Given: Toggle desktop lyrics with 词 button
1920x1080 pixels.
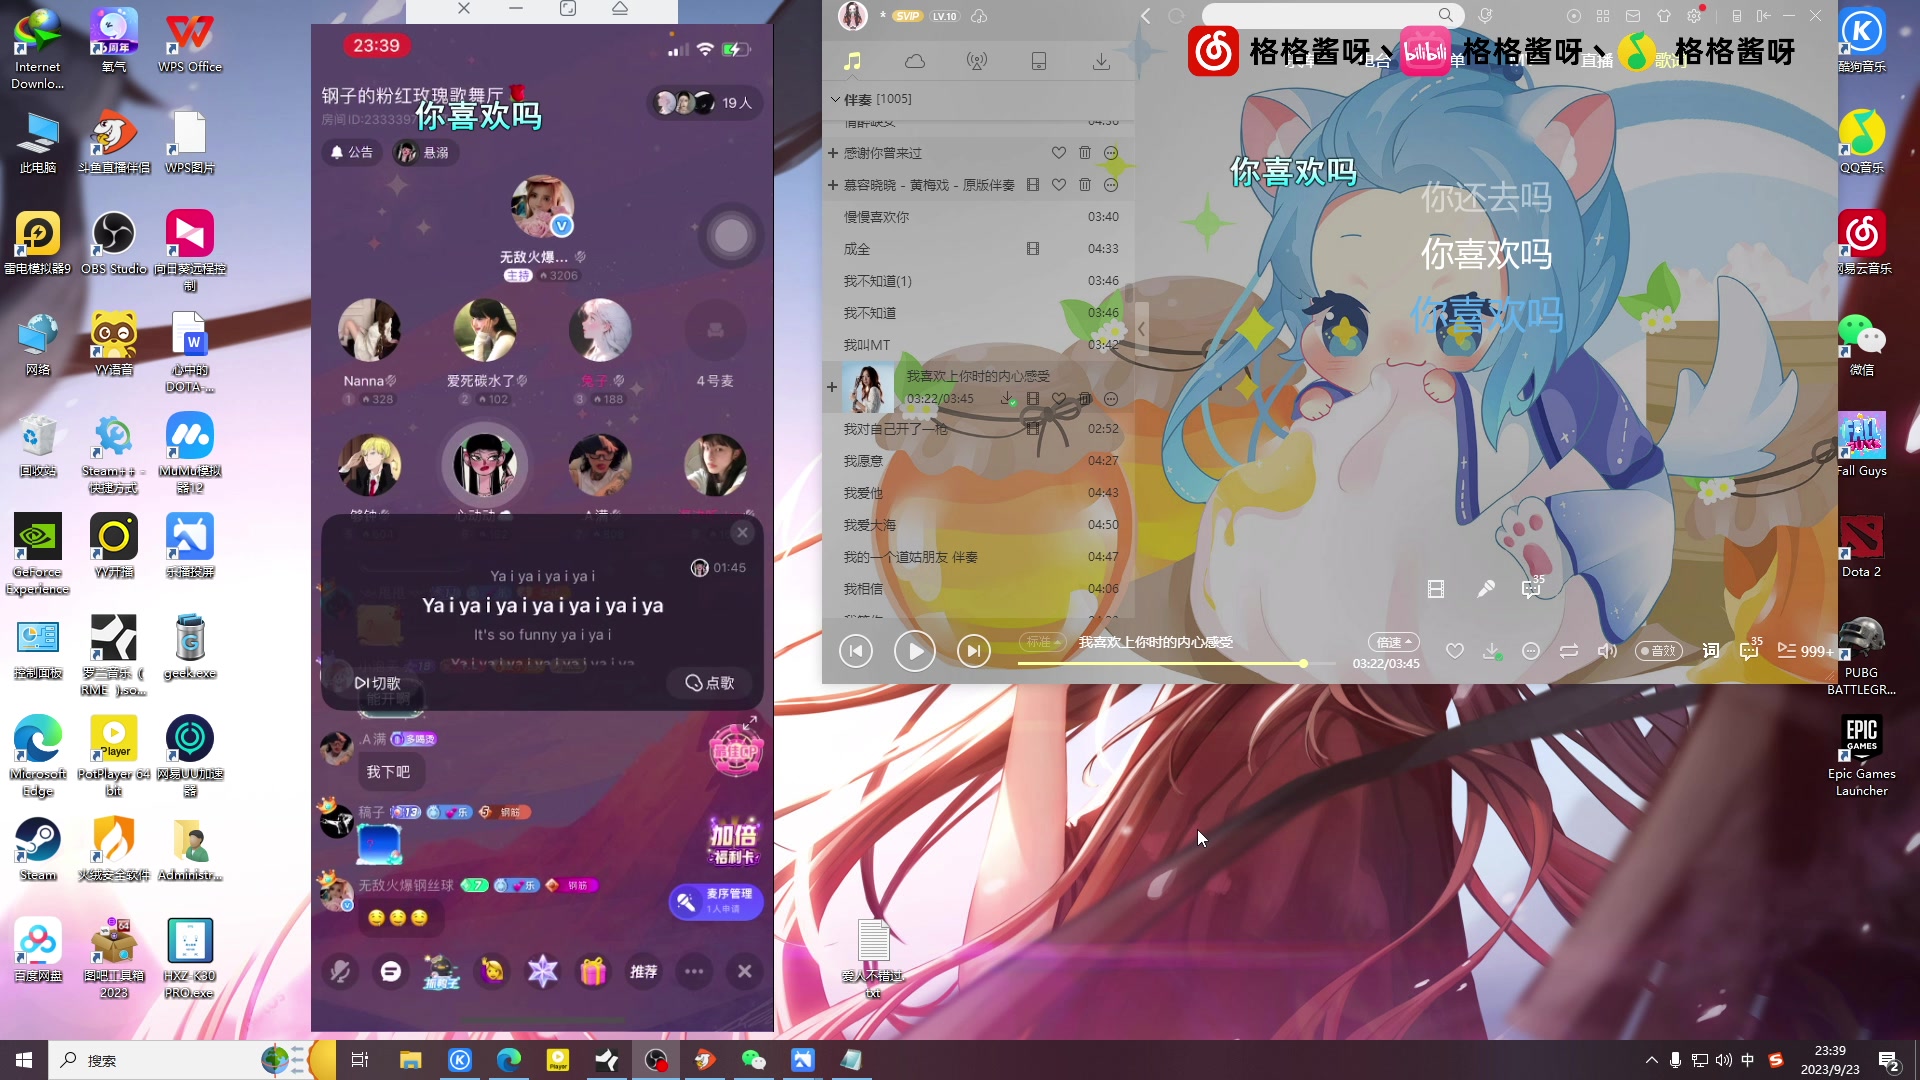Looking at the screenshot, I should (x=1711, y=651).
